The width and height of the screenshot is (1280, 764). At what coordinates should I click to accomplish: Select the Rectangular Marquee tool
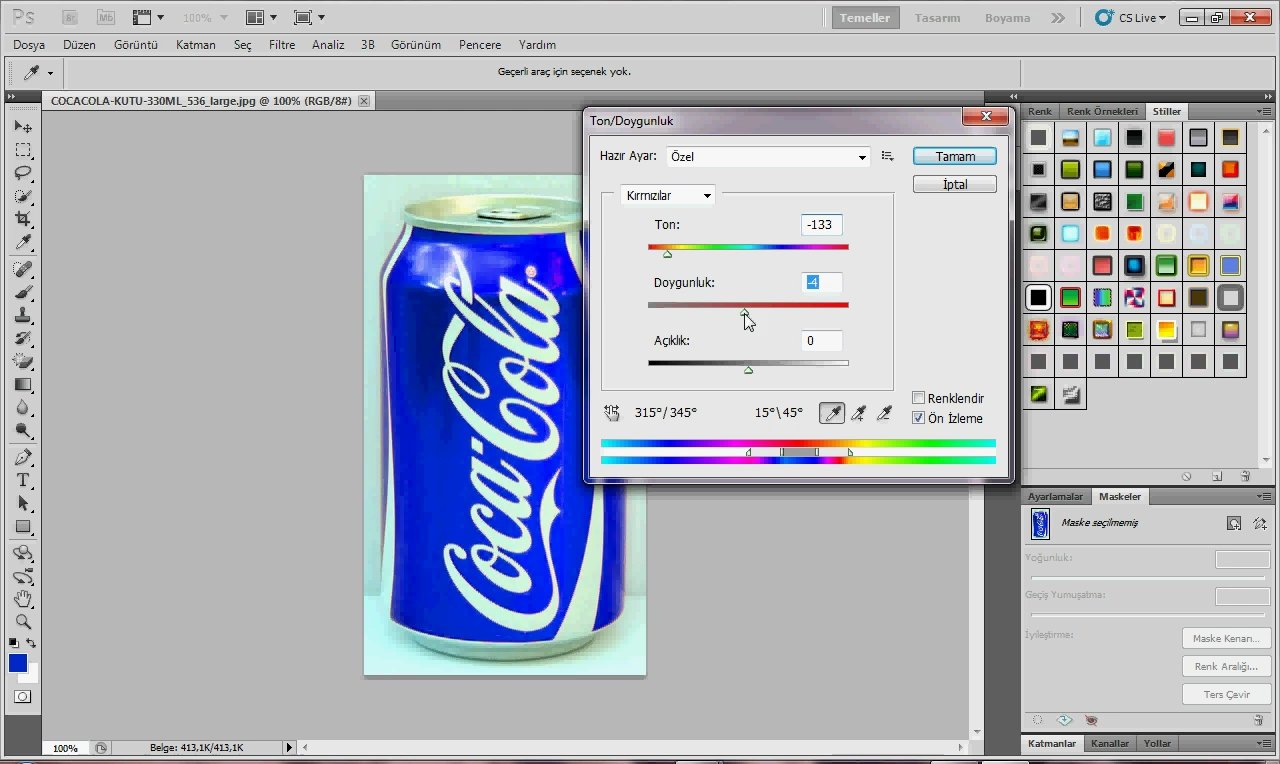click(23, 150)
